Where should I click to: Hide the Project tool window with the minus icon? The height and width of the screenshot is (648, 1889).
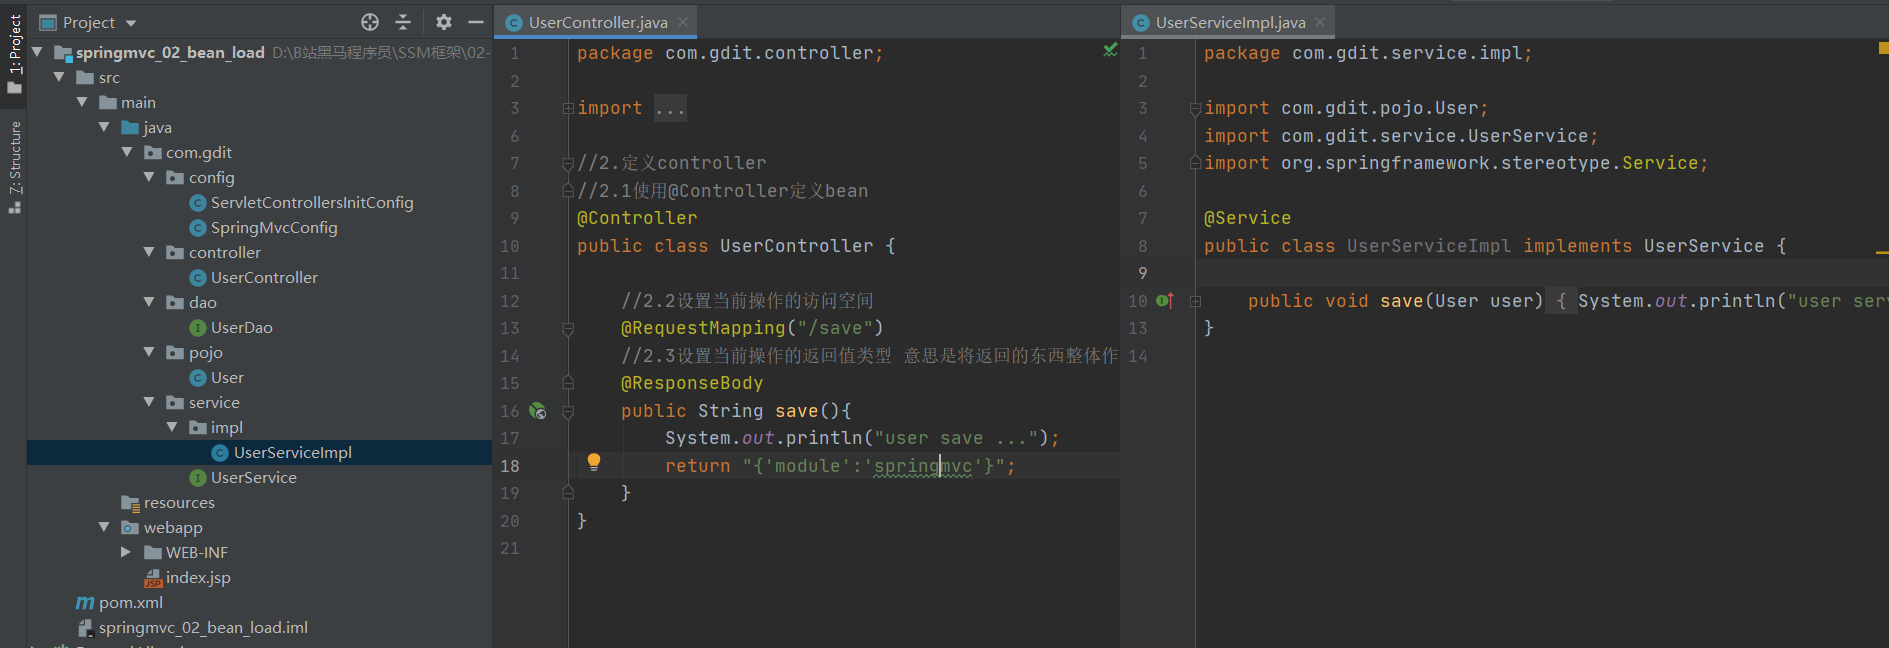tap(476, 22)
